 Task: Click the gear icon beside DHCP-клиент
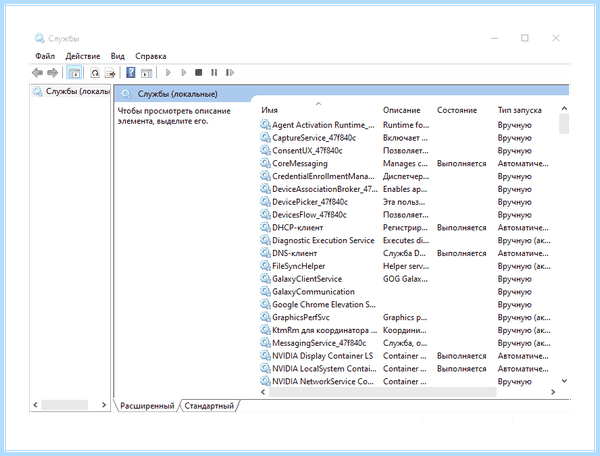pos(265,227)
